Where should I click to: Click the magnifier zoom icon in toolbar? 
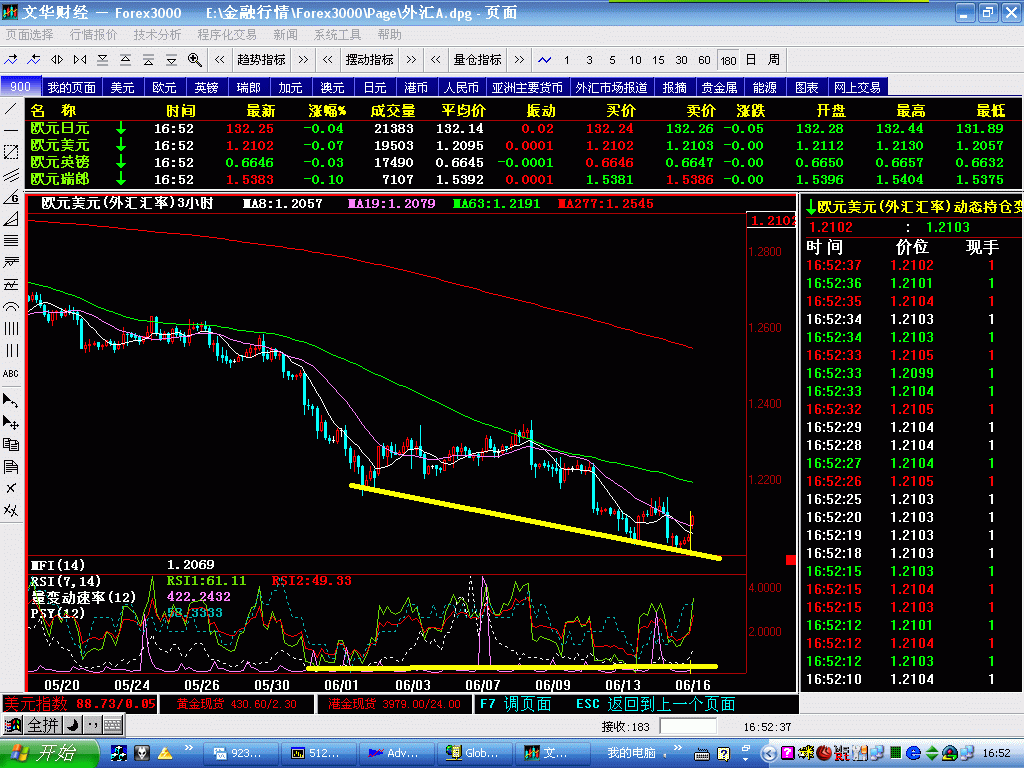point(195,60)
